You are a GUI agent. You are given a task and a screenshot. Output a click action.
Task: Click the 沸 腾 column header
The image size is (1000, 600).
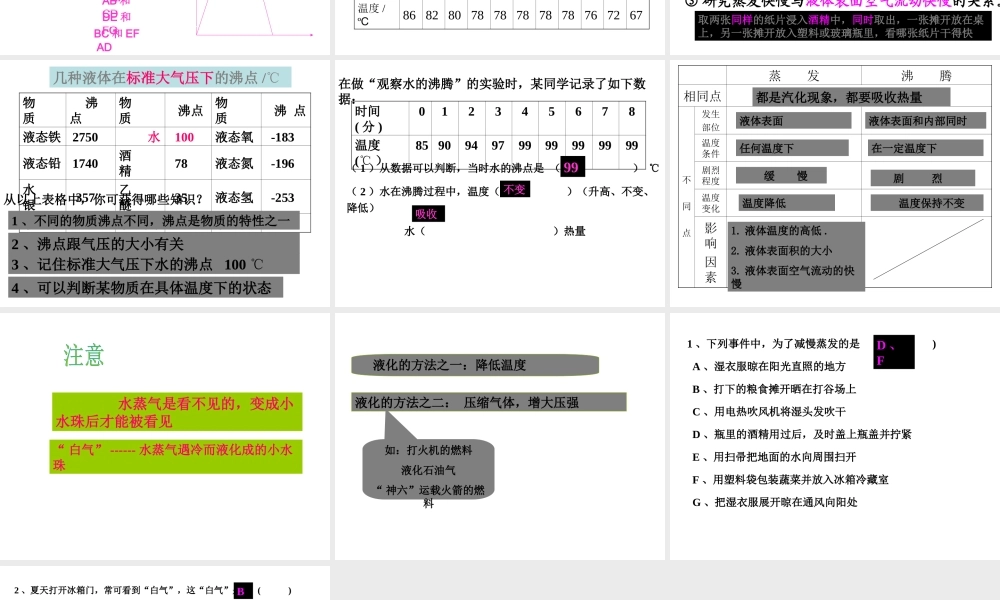tap(926, 76)
